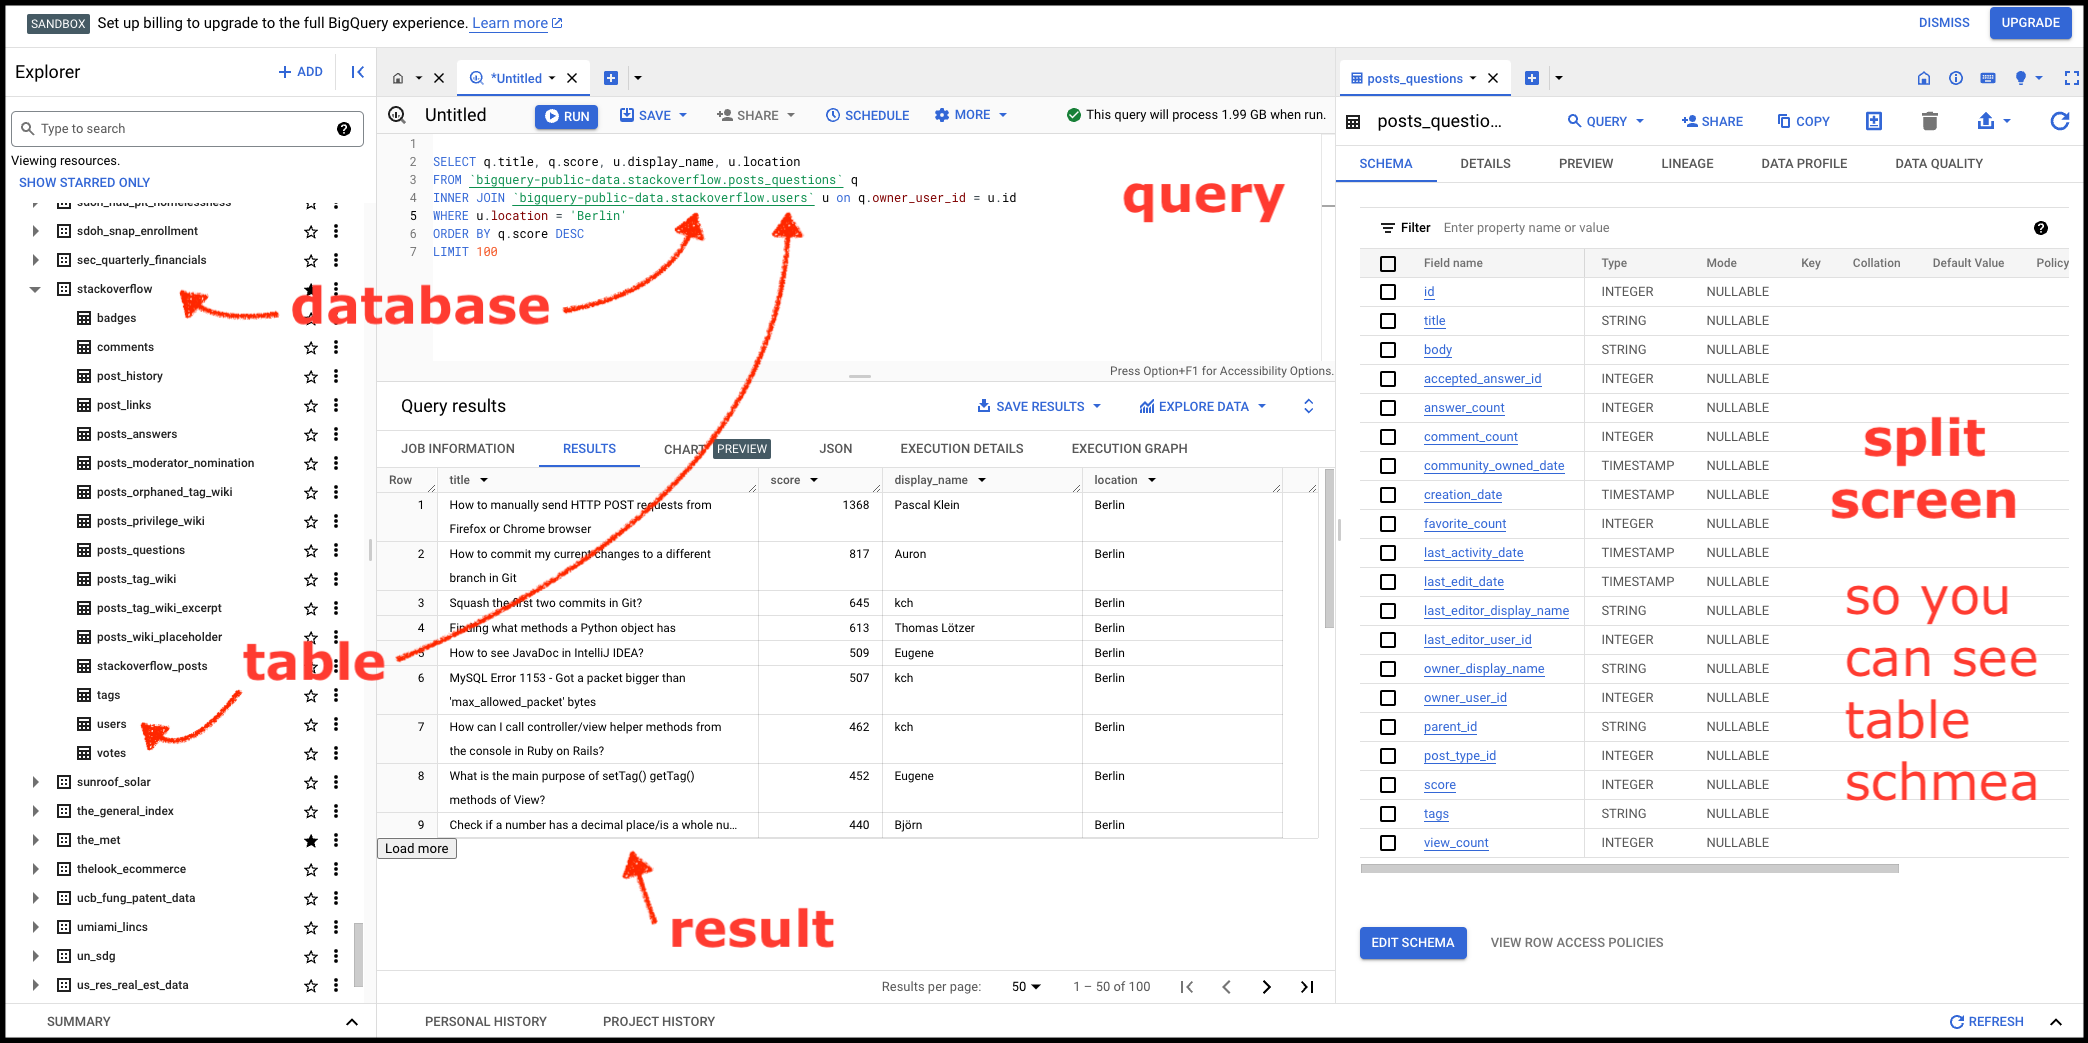2088x1043 pixels.
Task: Check the accepted_answer_id field checkbox
Action: coord(1388,380)
